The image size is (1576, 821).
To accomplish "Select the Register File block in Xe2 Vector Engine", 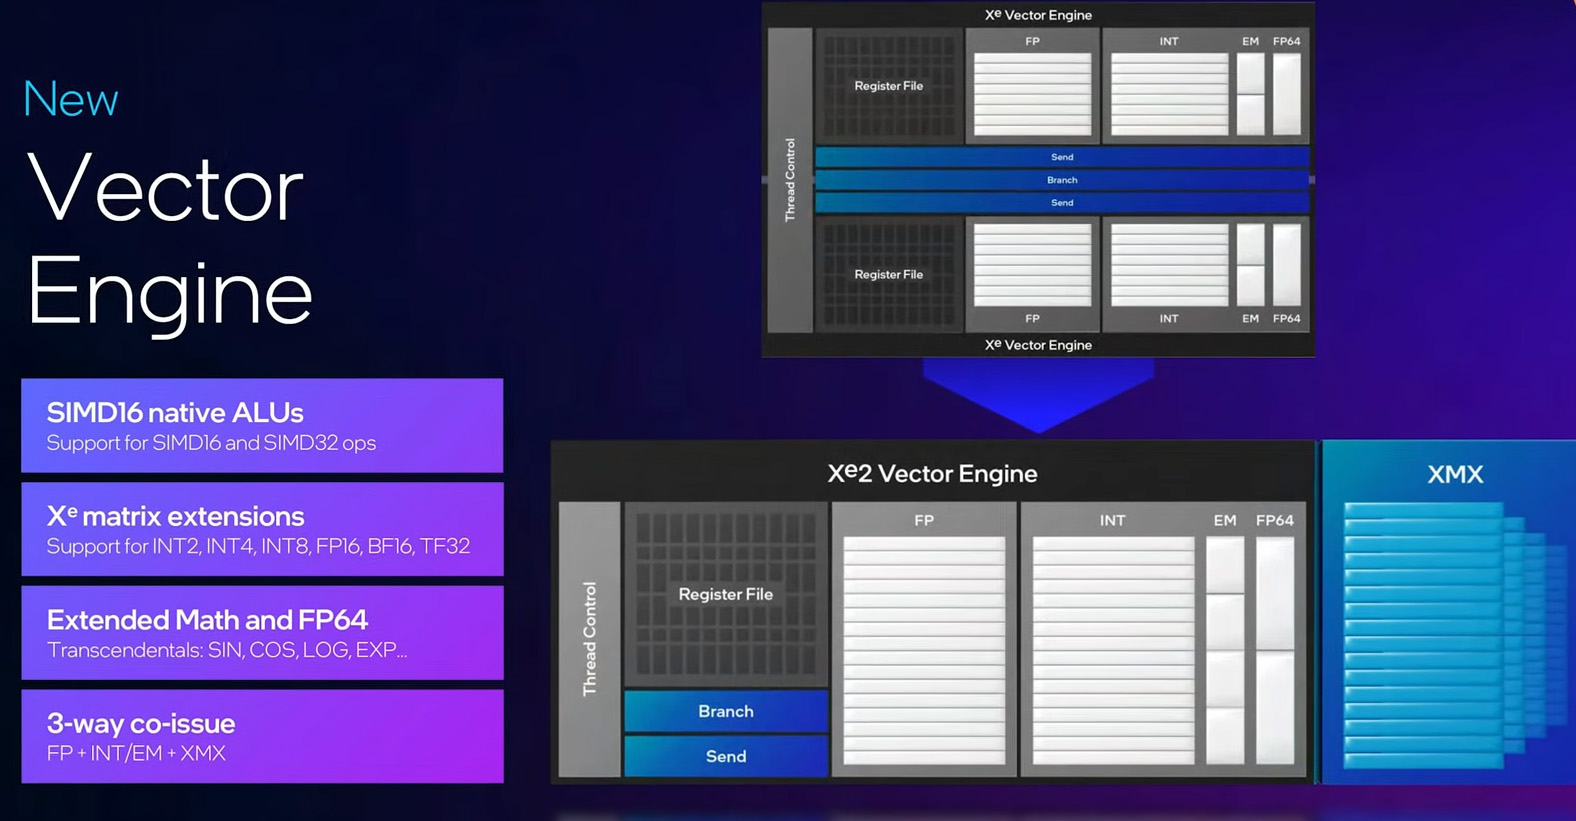I will 726,594.
